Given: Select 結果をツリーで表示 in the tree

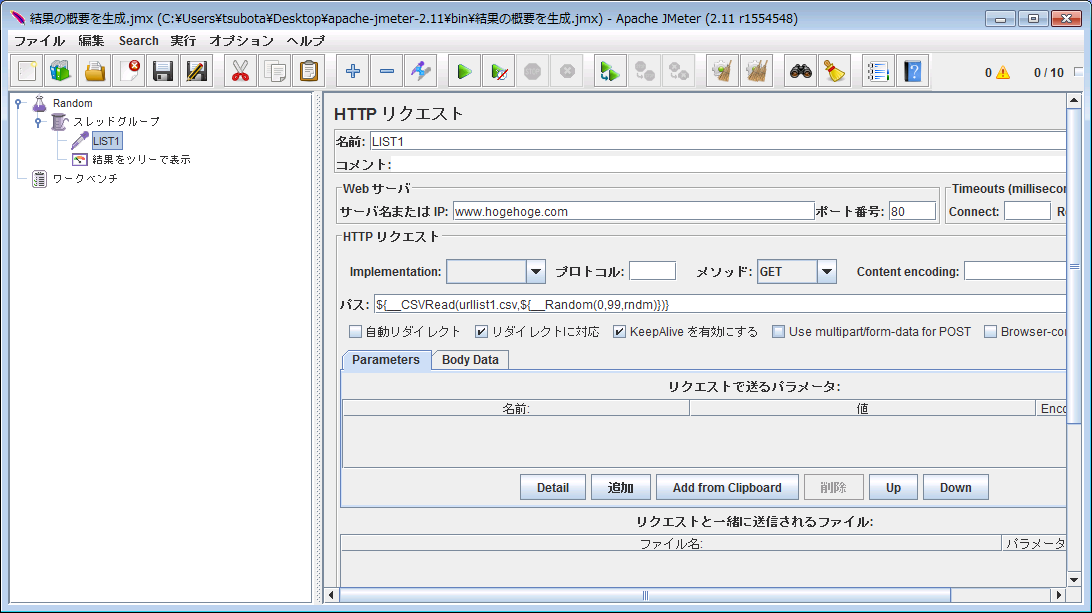Looking at the screenshot, I should (141, 160).
